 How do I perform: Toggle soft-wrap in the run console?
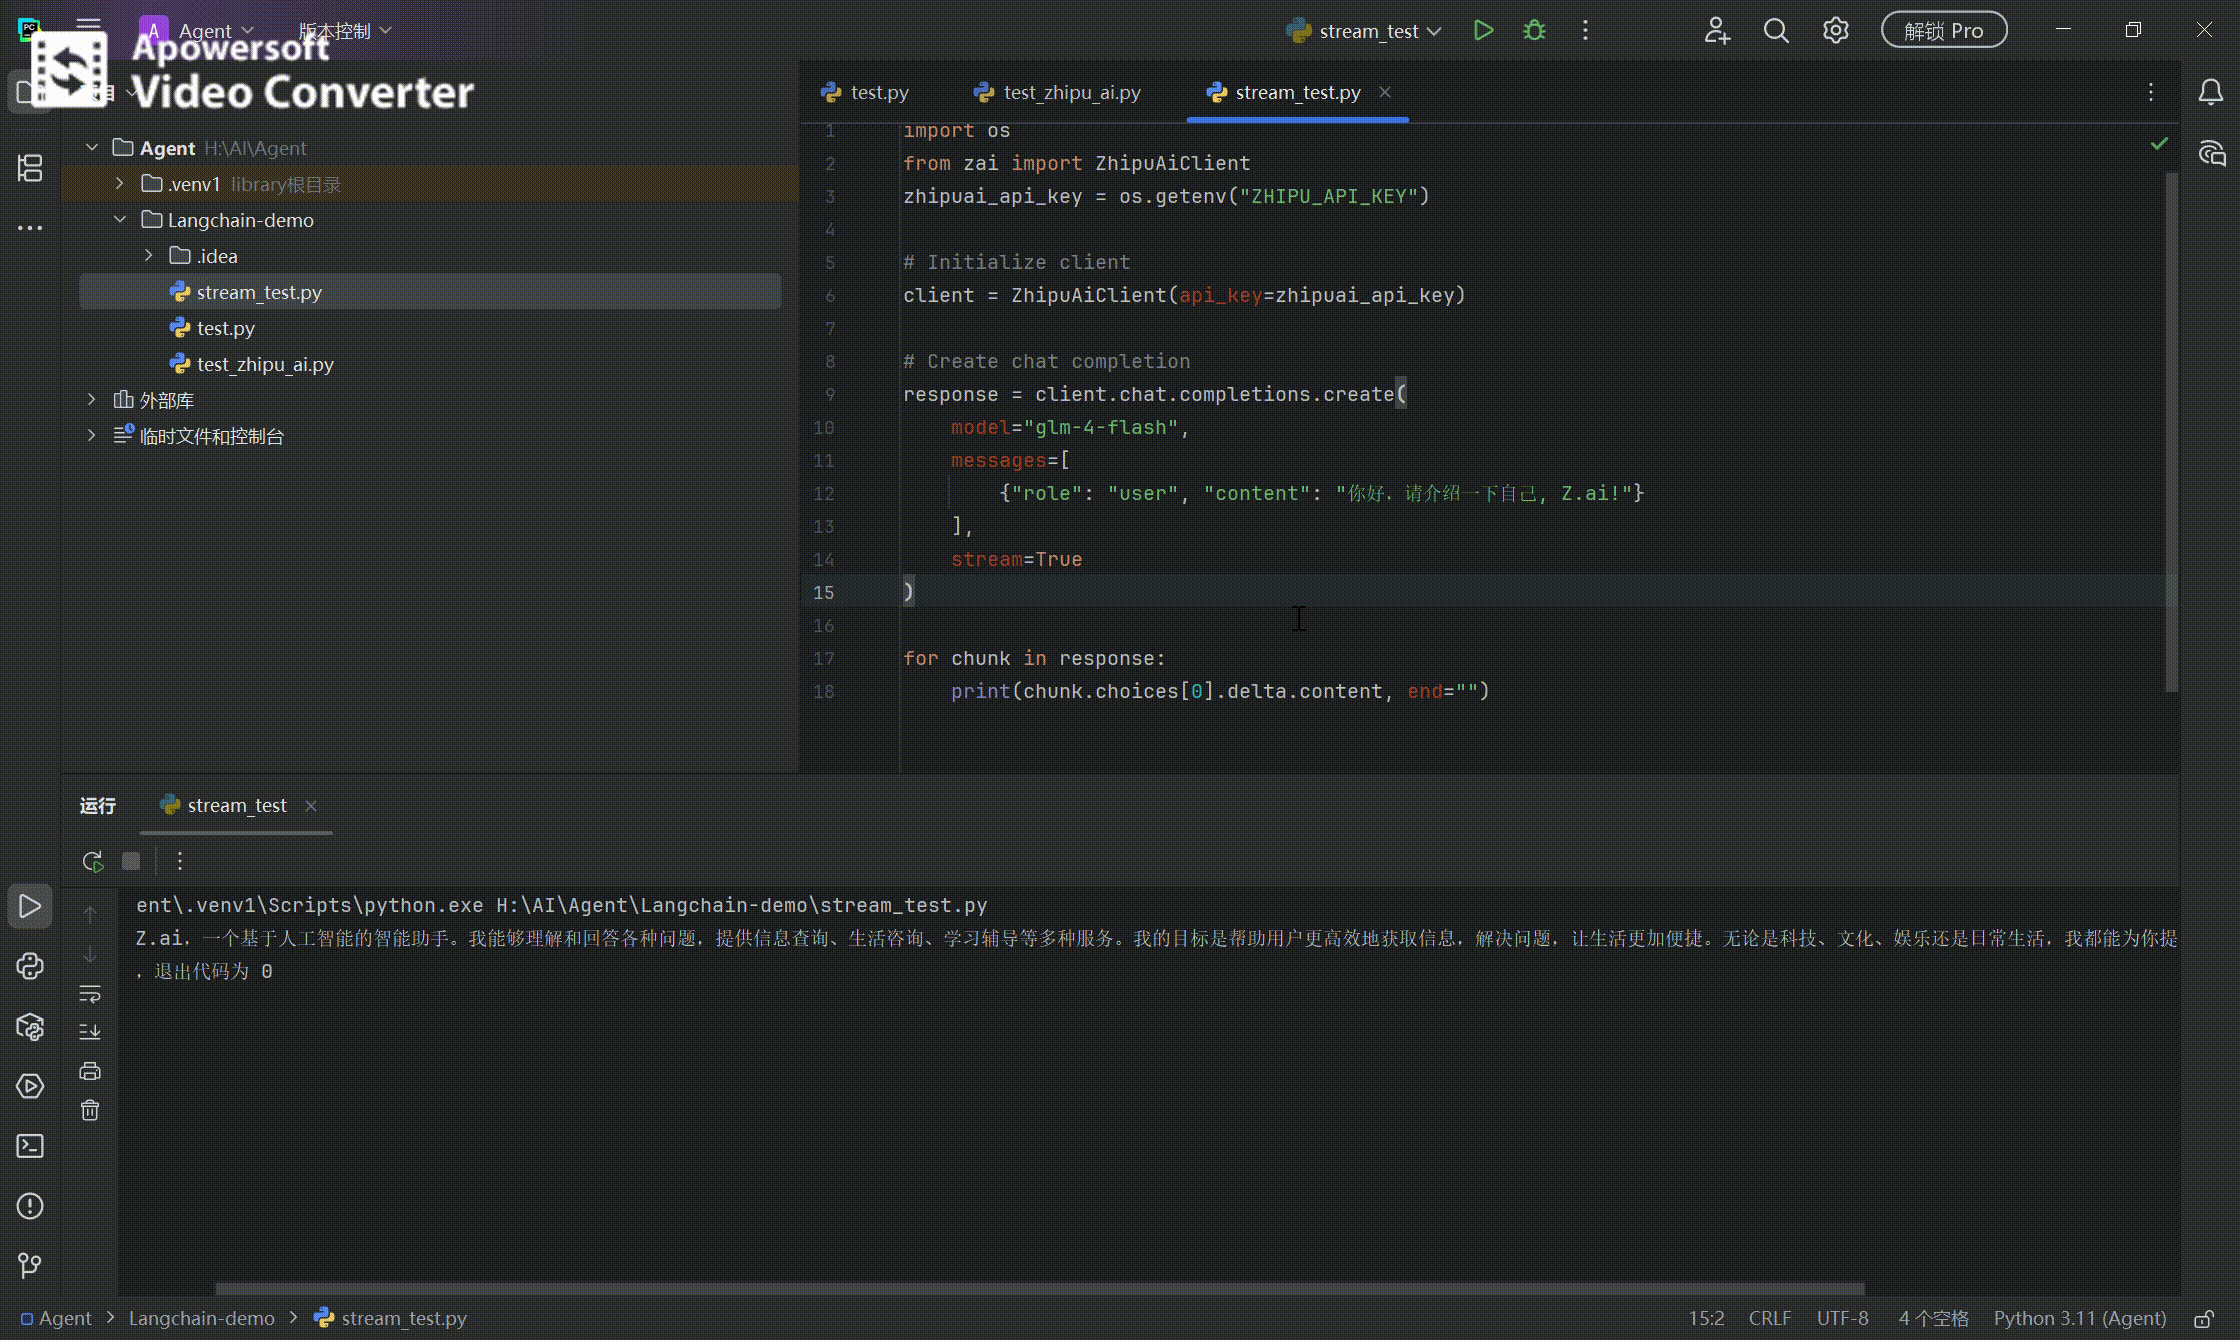90,993
